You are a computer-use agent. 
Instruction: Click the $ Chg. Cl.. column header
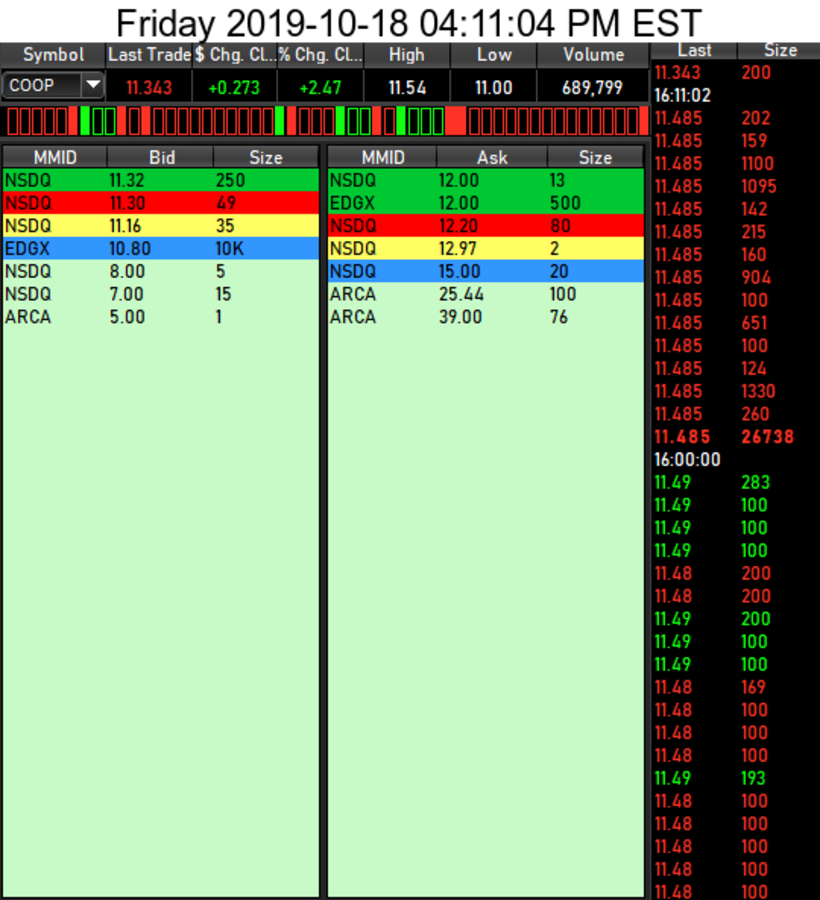[x=235, y=55]
